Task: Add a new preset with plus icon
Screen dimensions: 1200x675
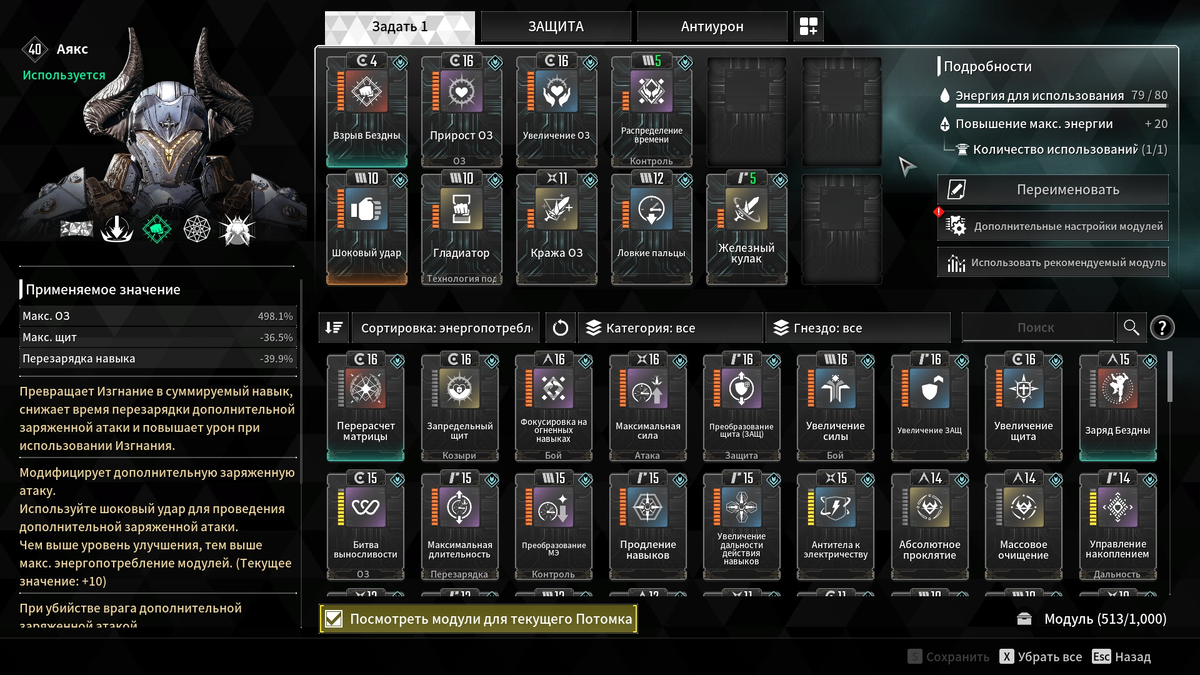Action: click(809, 27)
